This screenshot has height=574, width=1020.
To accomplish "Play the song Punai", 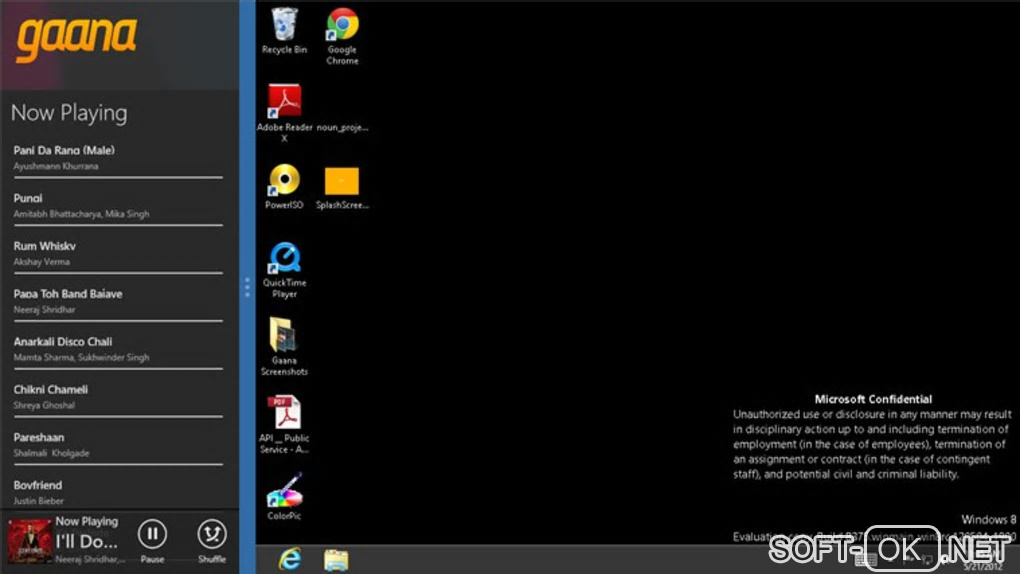I will [118, 206].
